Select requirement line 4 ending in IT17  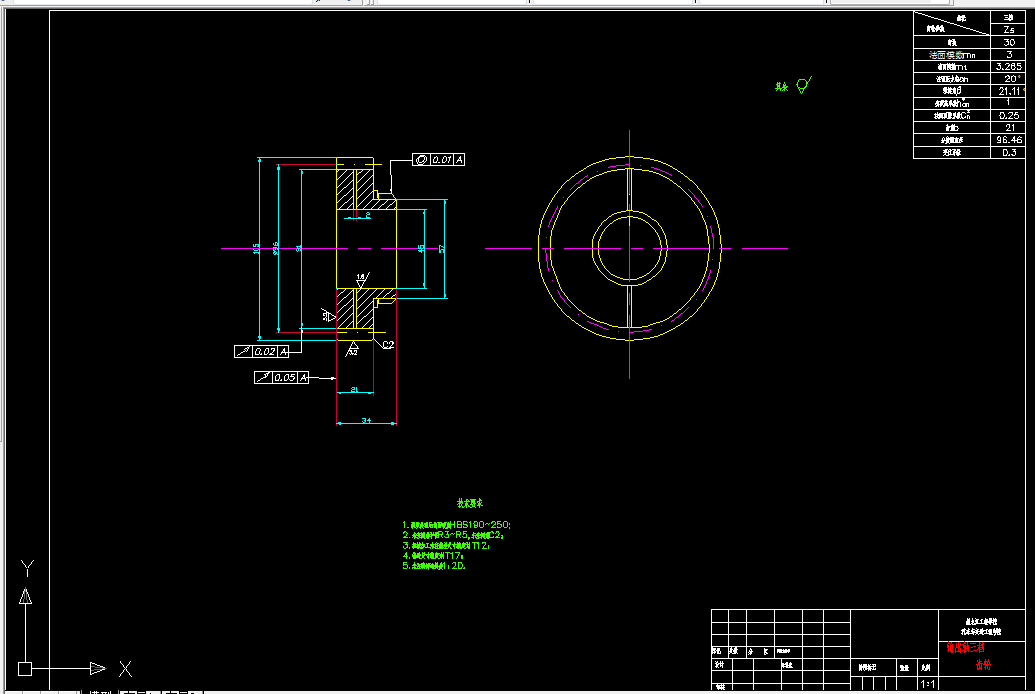pyautogui.click(x=433, y=555)
